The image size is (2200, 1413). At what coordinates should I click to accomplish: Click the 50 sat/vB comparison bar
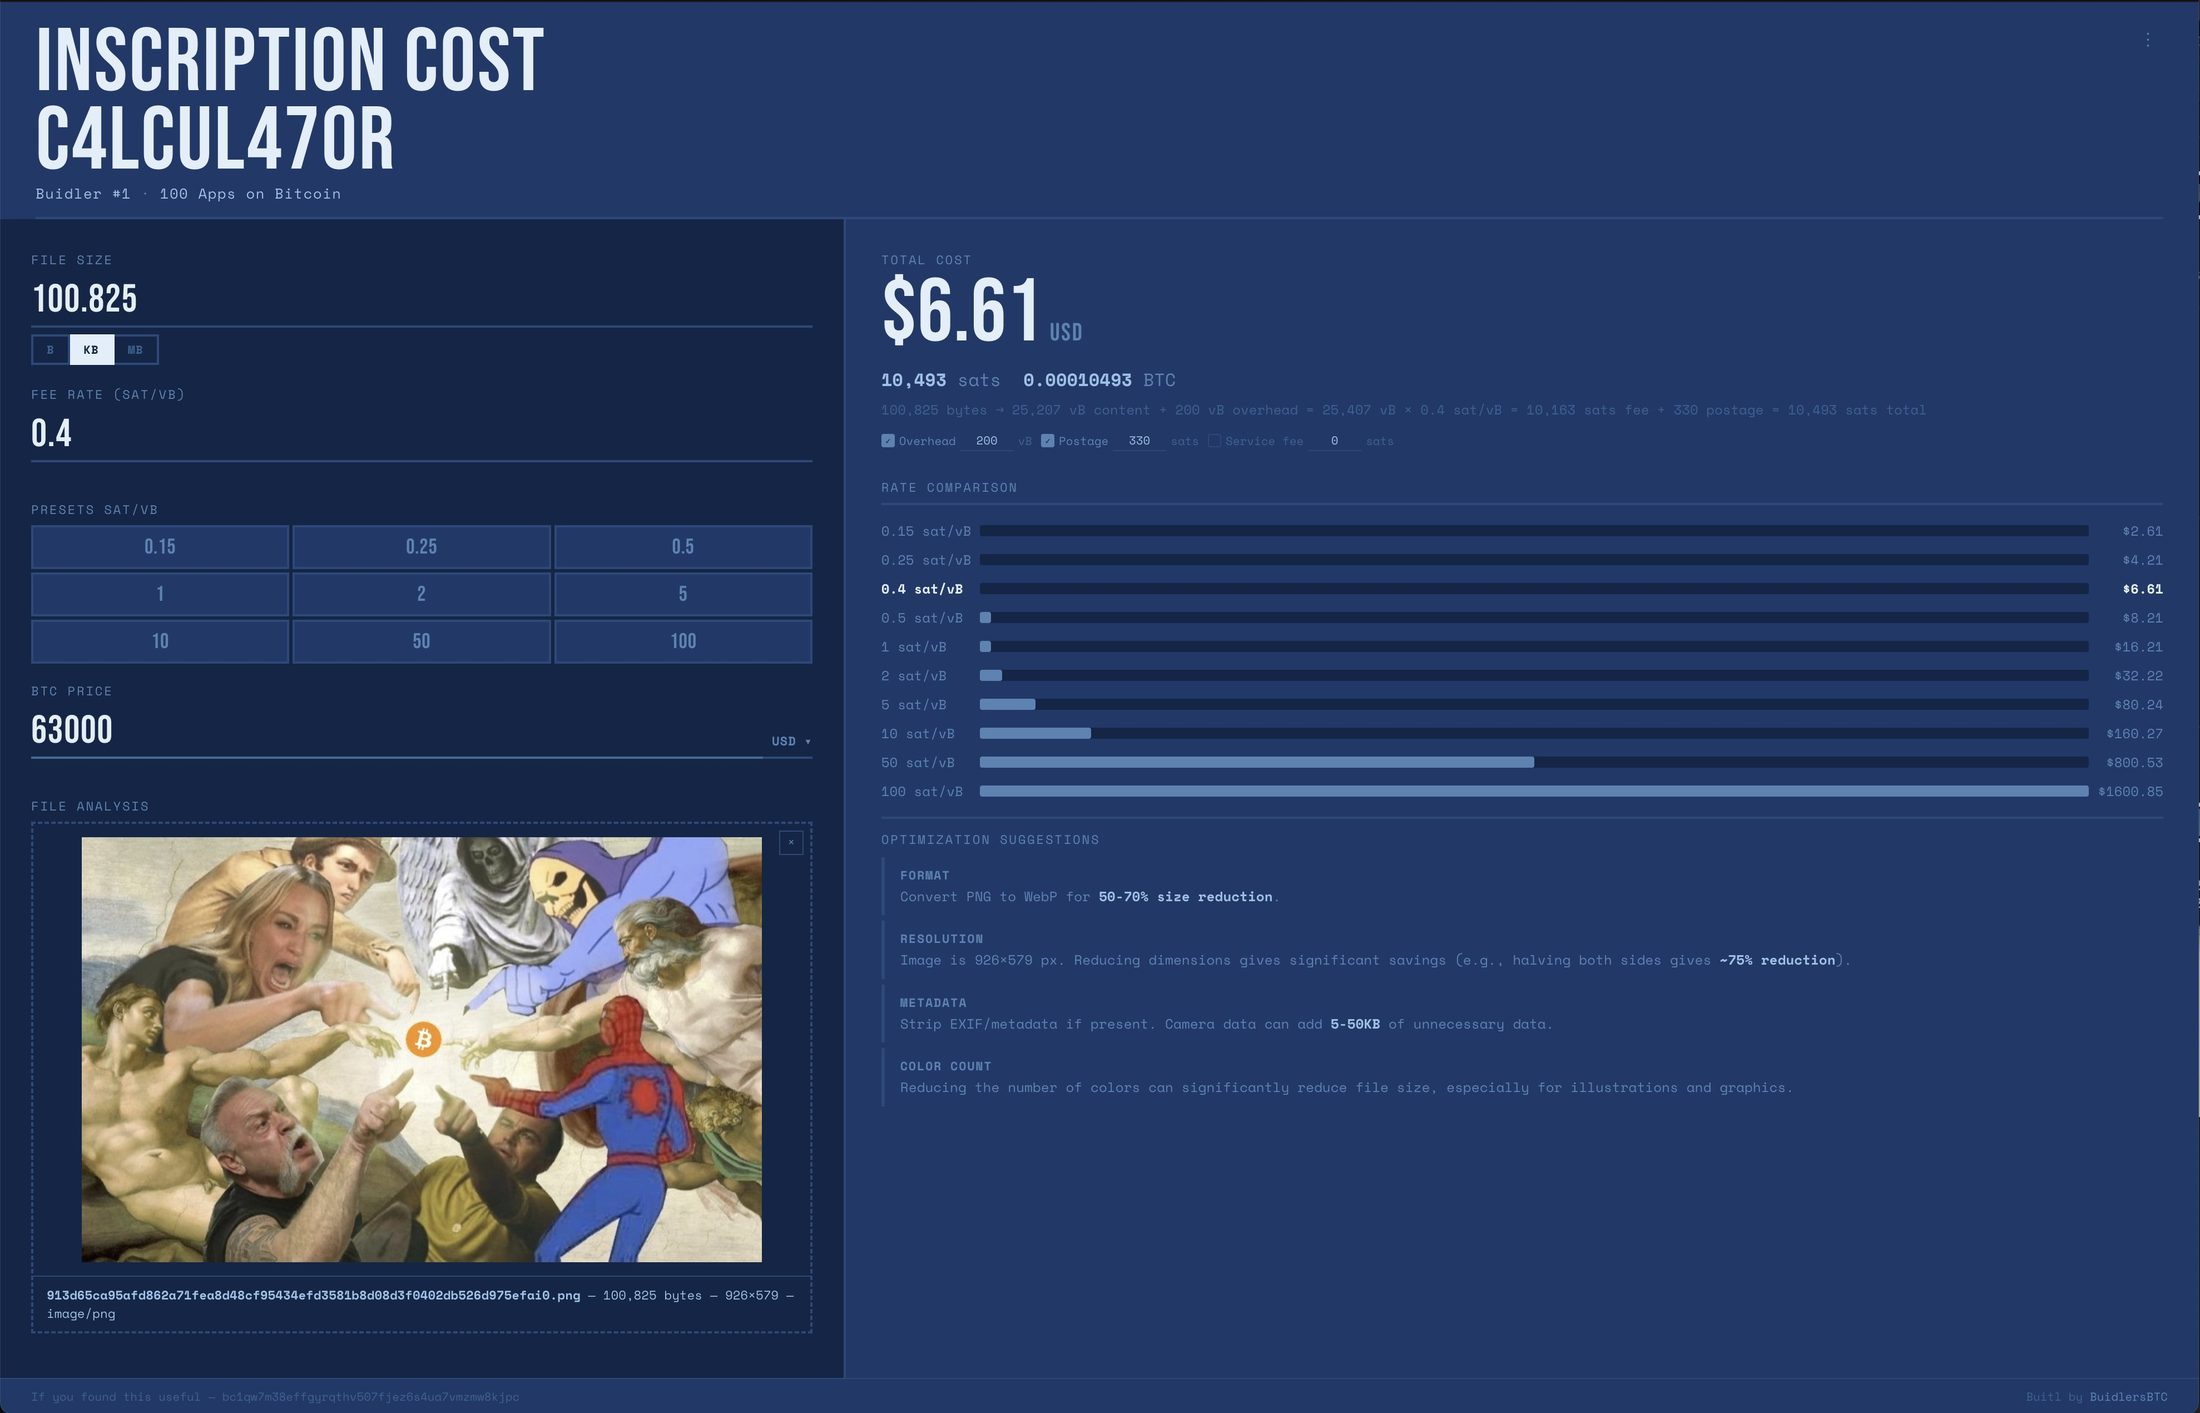[x=1534, y=762]
